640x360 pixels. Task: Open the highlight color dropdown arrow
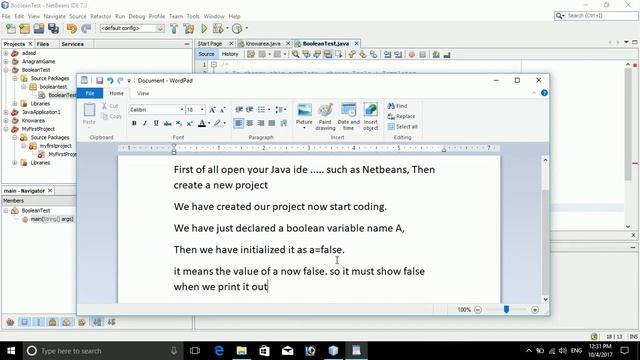(x=224, y=123)
